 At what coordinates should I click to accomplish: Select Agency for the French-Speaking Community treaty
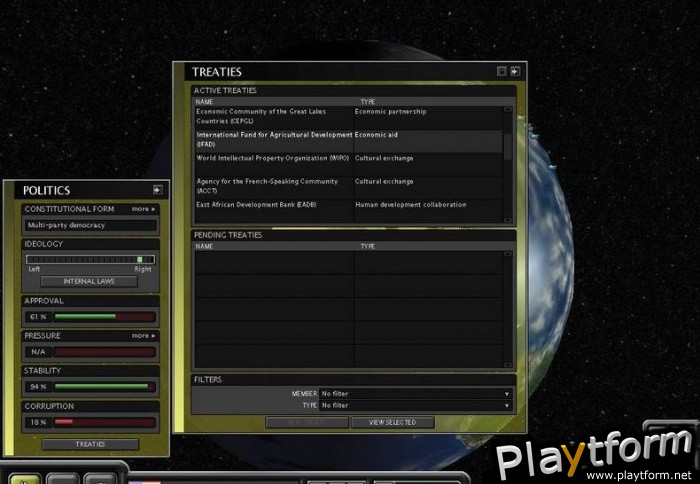point(274,186)
